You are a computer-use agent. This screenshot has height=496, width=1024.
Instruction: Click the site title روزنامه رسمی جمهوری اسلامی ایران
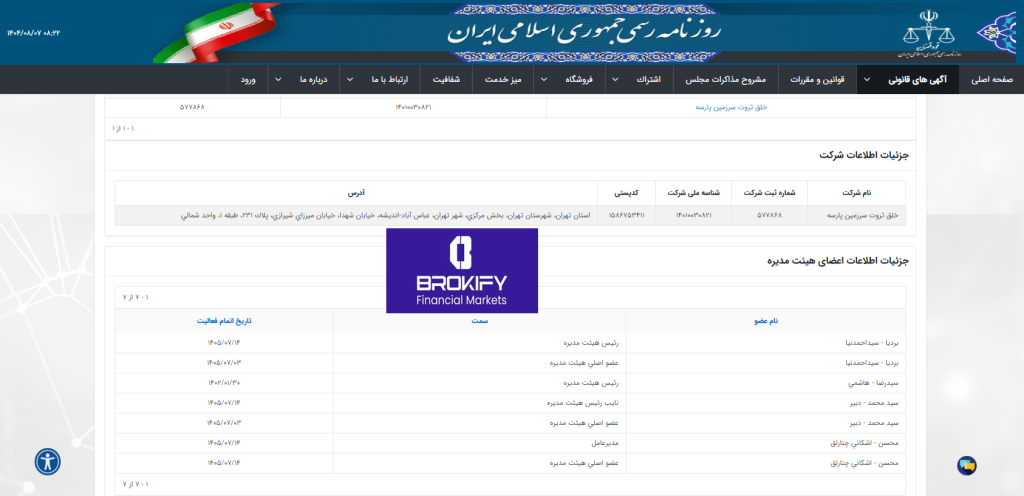pos(583,33)
